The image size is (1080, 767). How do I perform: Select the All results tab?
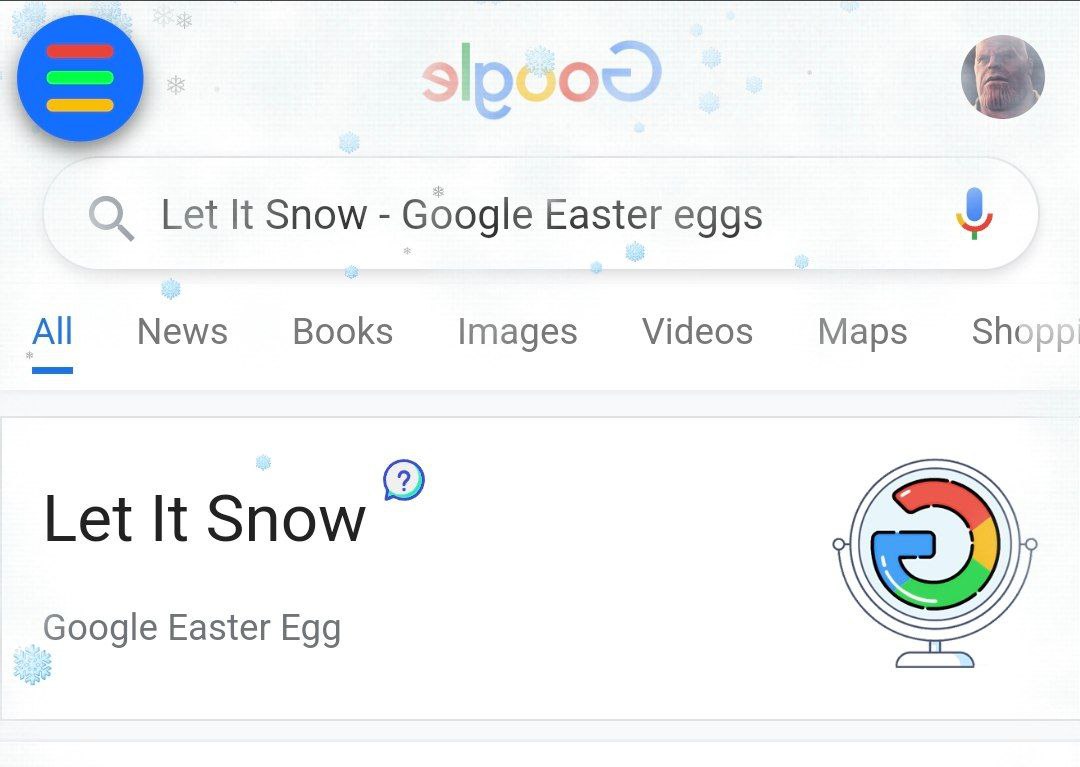coord(52,332)
